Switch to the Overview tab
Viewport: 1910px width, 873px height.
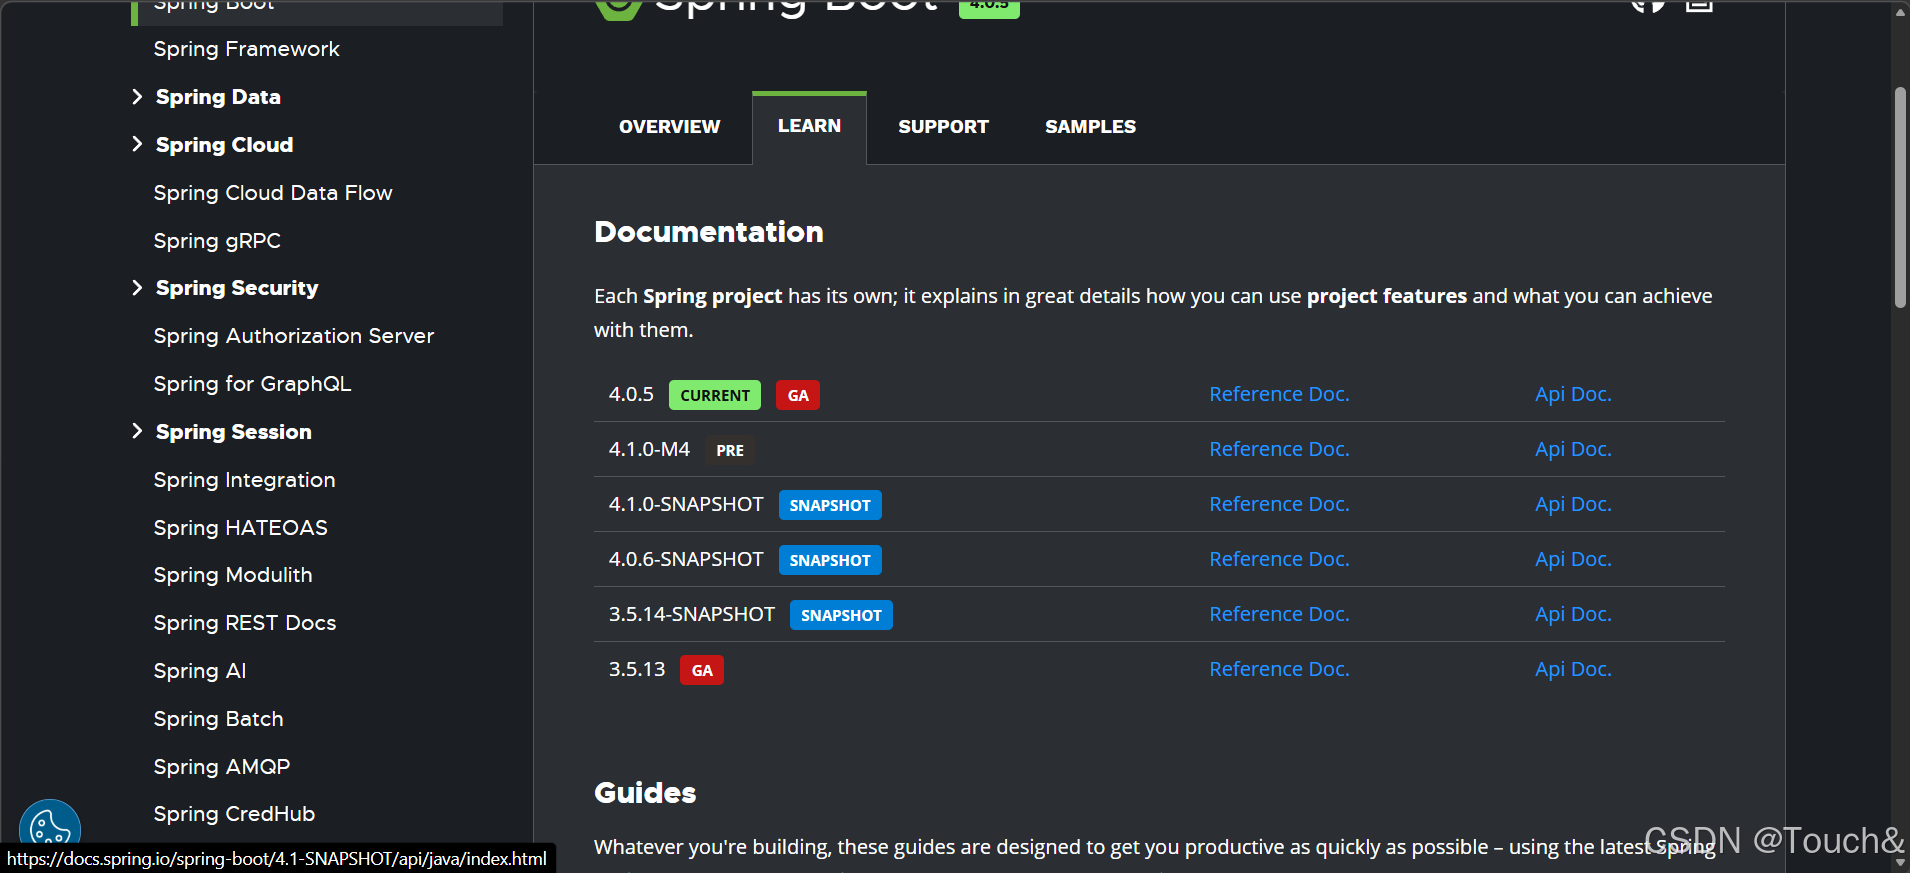click(669, 127)
